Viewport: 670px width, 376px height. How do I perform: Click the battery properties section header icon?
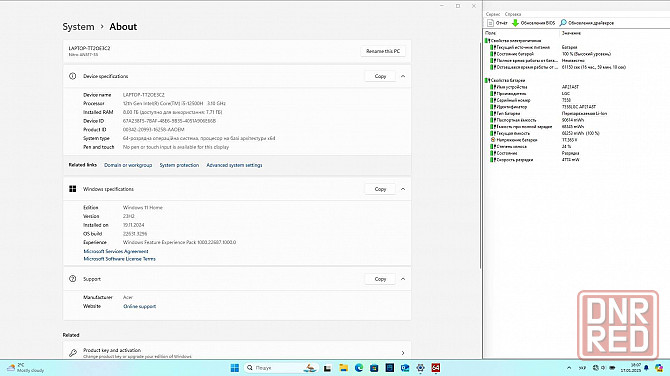pyautogui.click(x=488, y=80)
